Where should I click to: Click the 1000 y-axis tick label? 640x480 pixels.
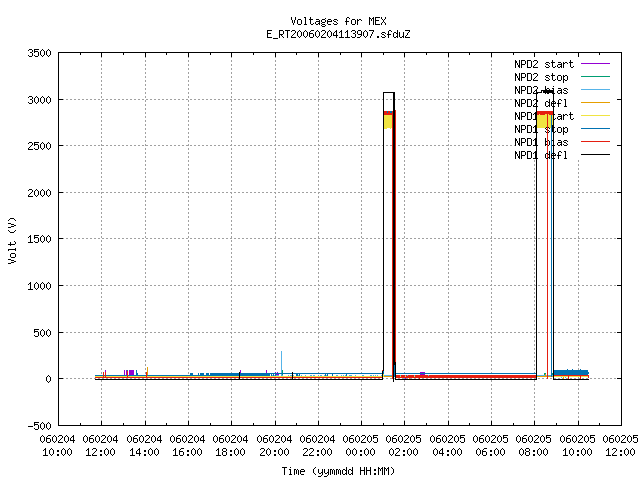[40, 286]
